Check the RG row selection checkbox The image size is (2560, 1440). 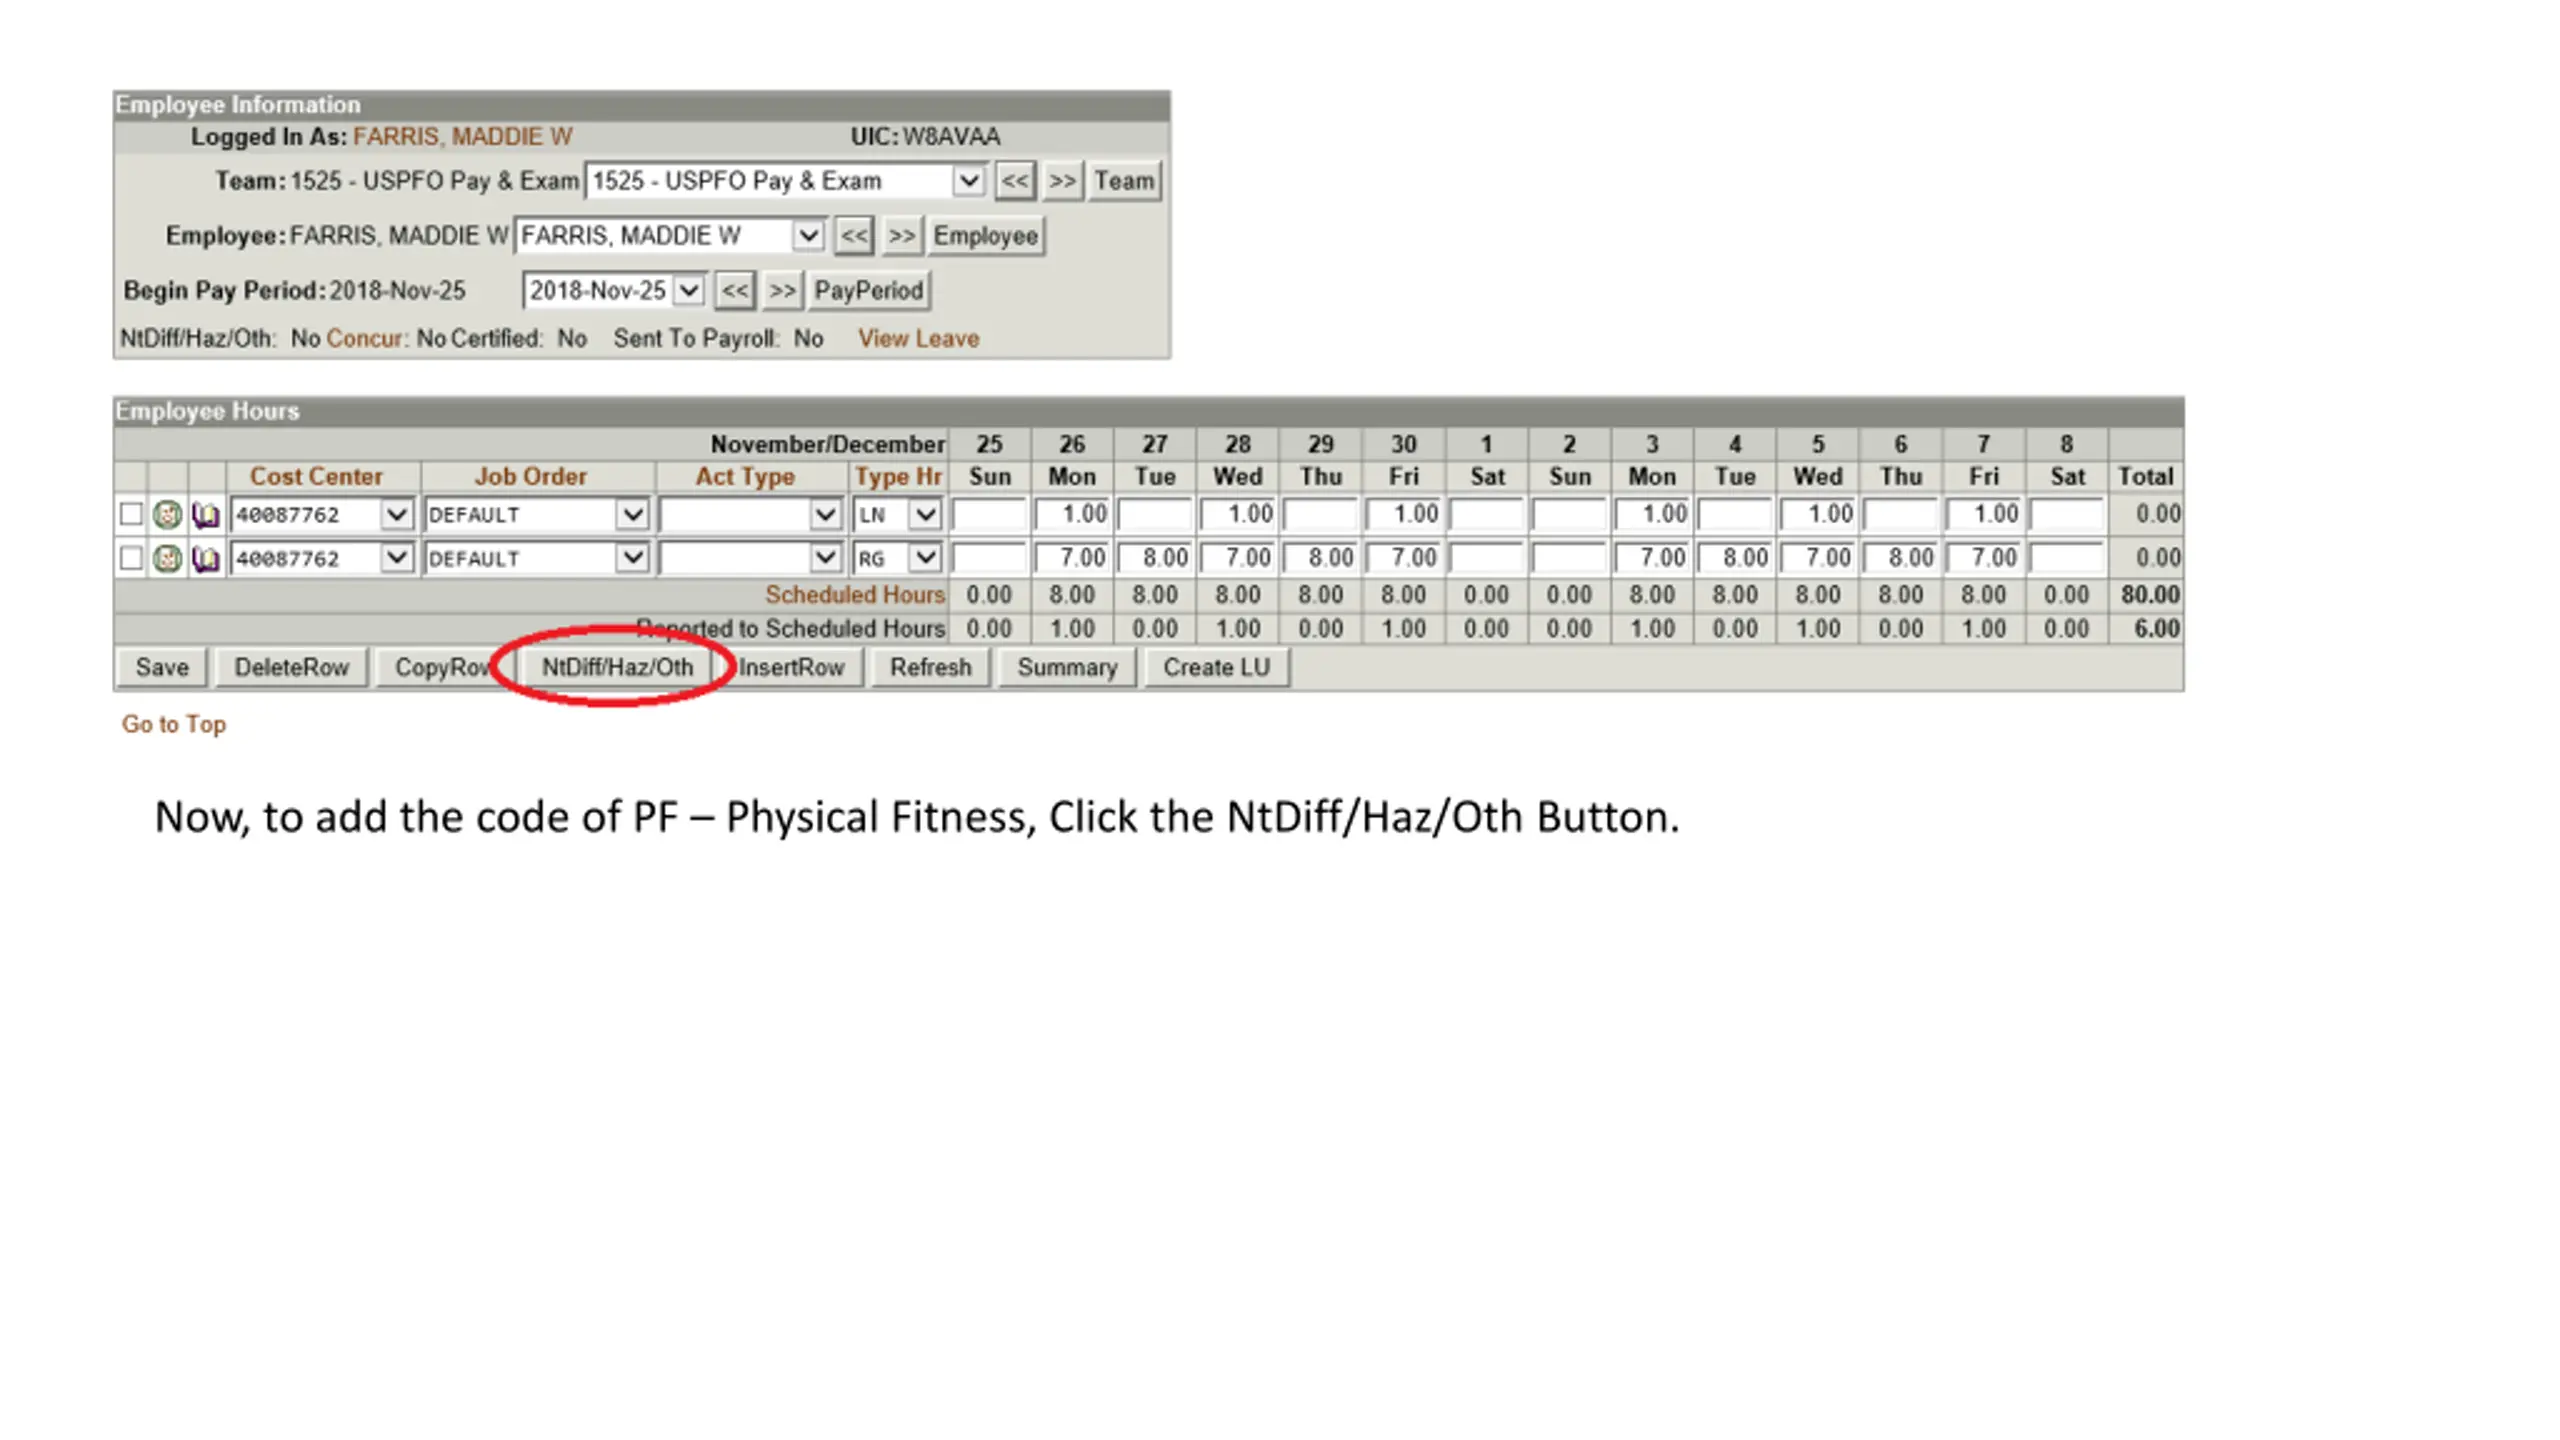(x=131, y=558)
